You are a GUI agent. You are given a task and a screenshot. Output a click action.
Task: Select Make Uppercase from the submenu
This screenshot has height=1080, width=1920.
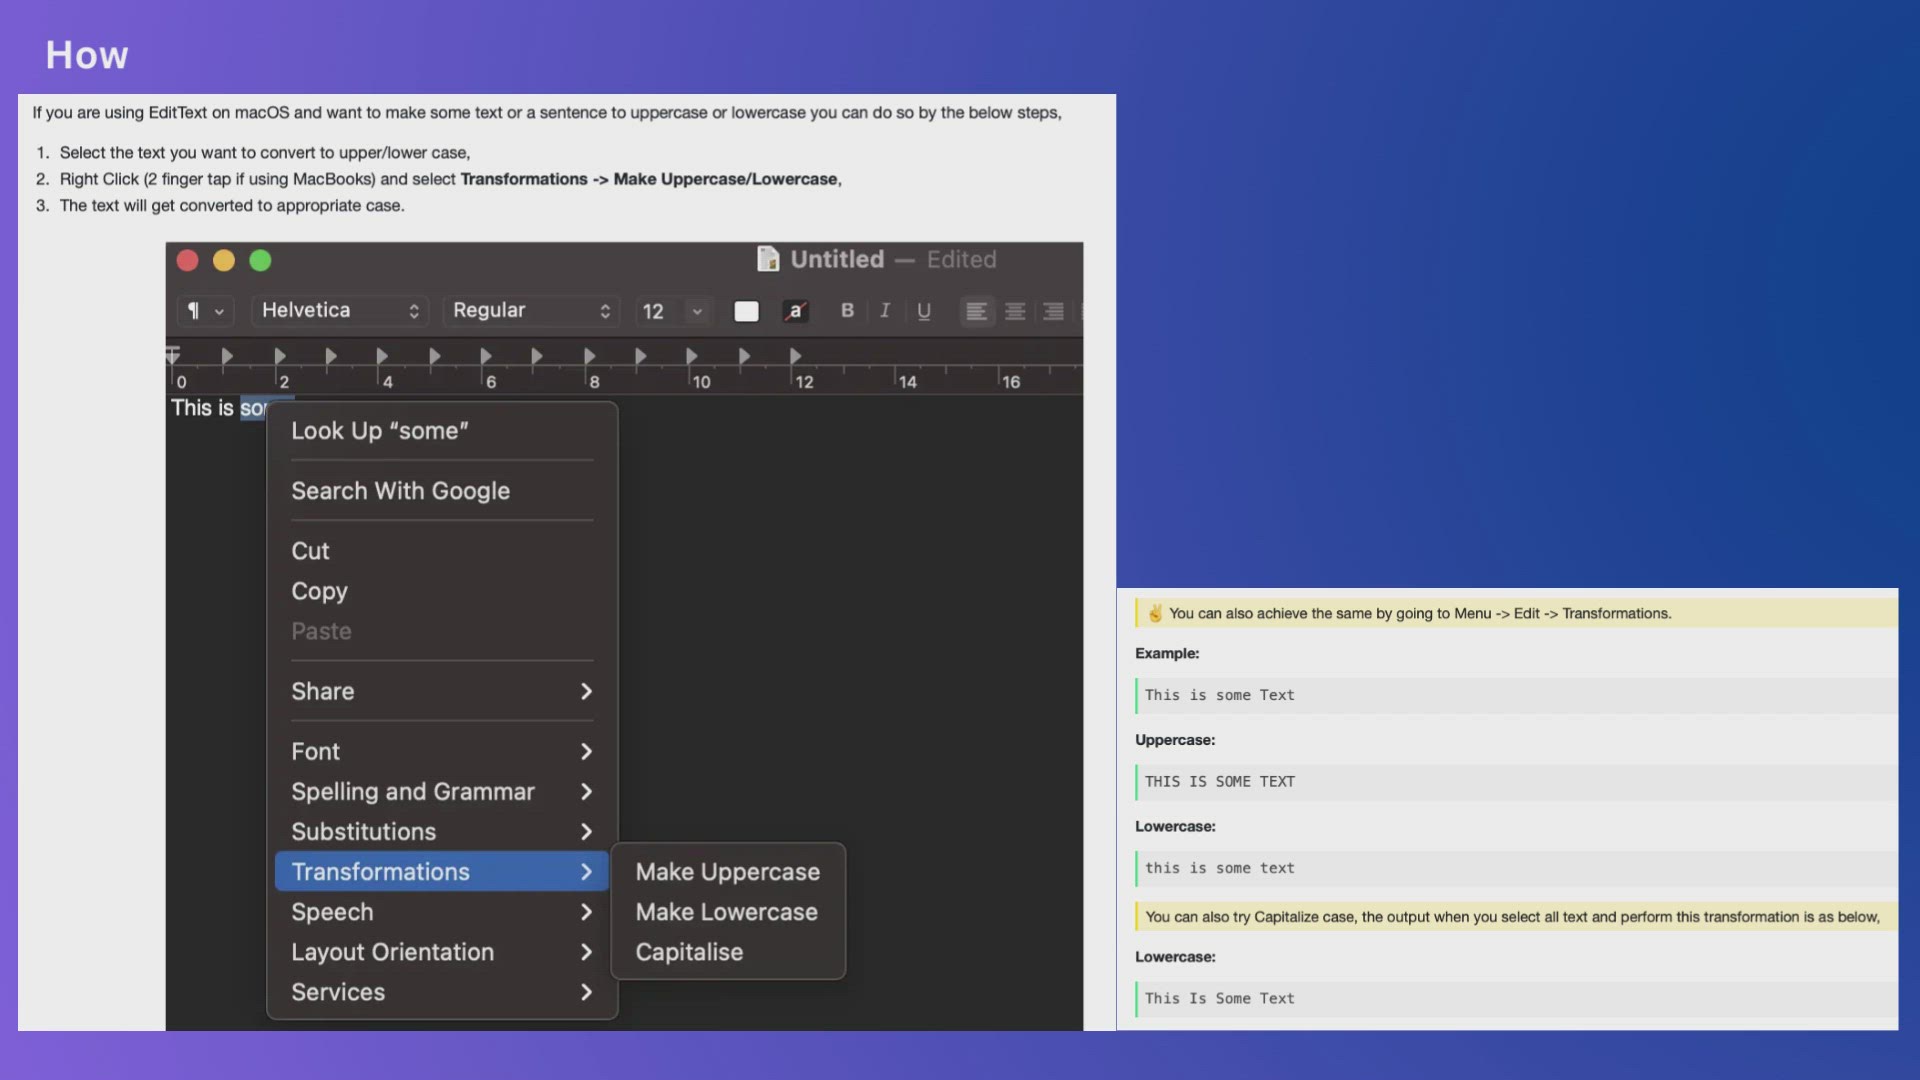click(727, 872)
